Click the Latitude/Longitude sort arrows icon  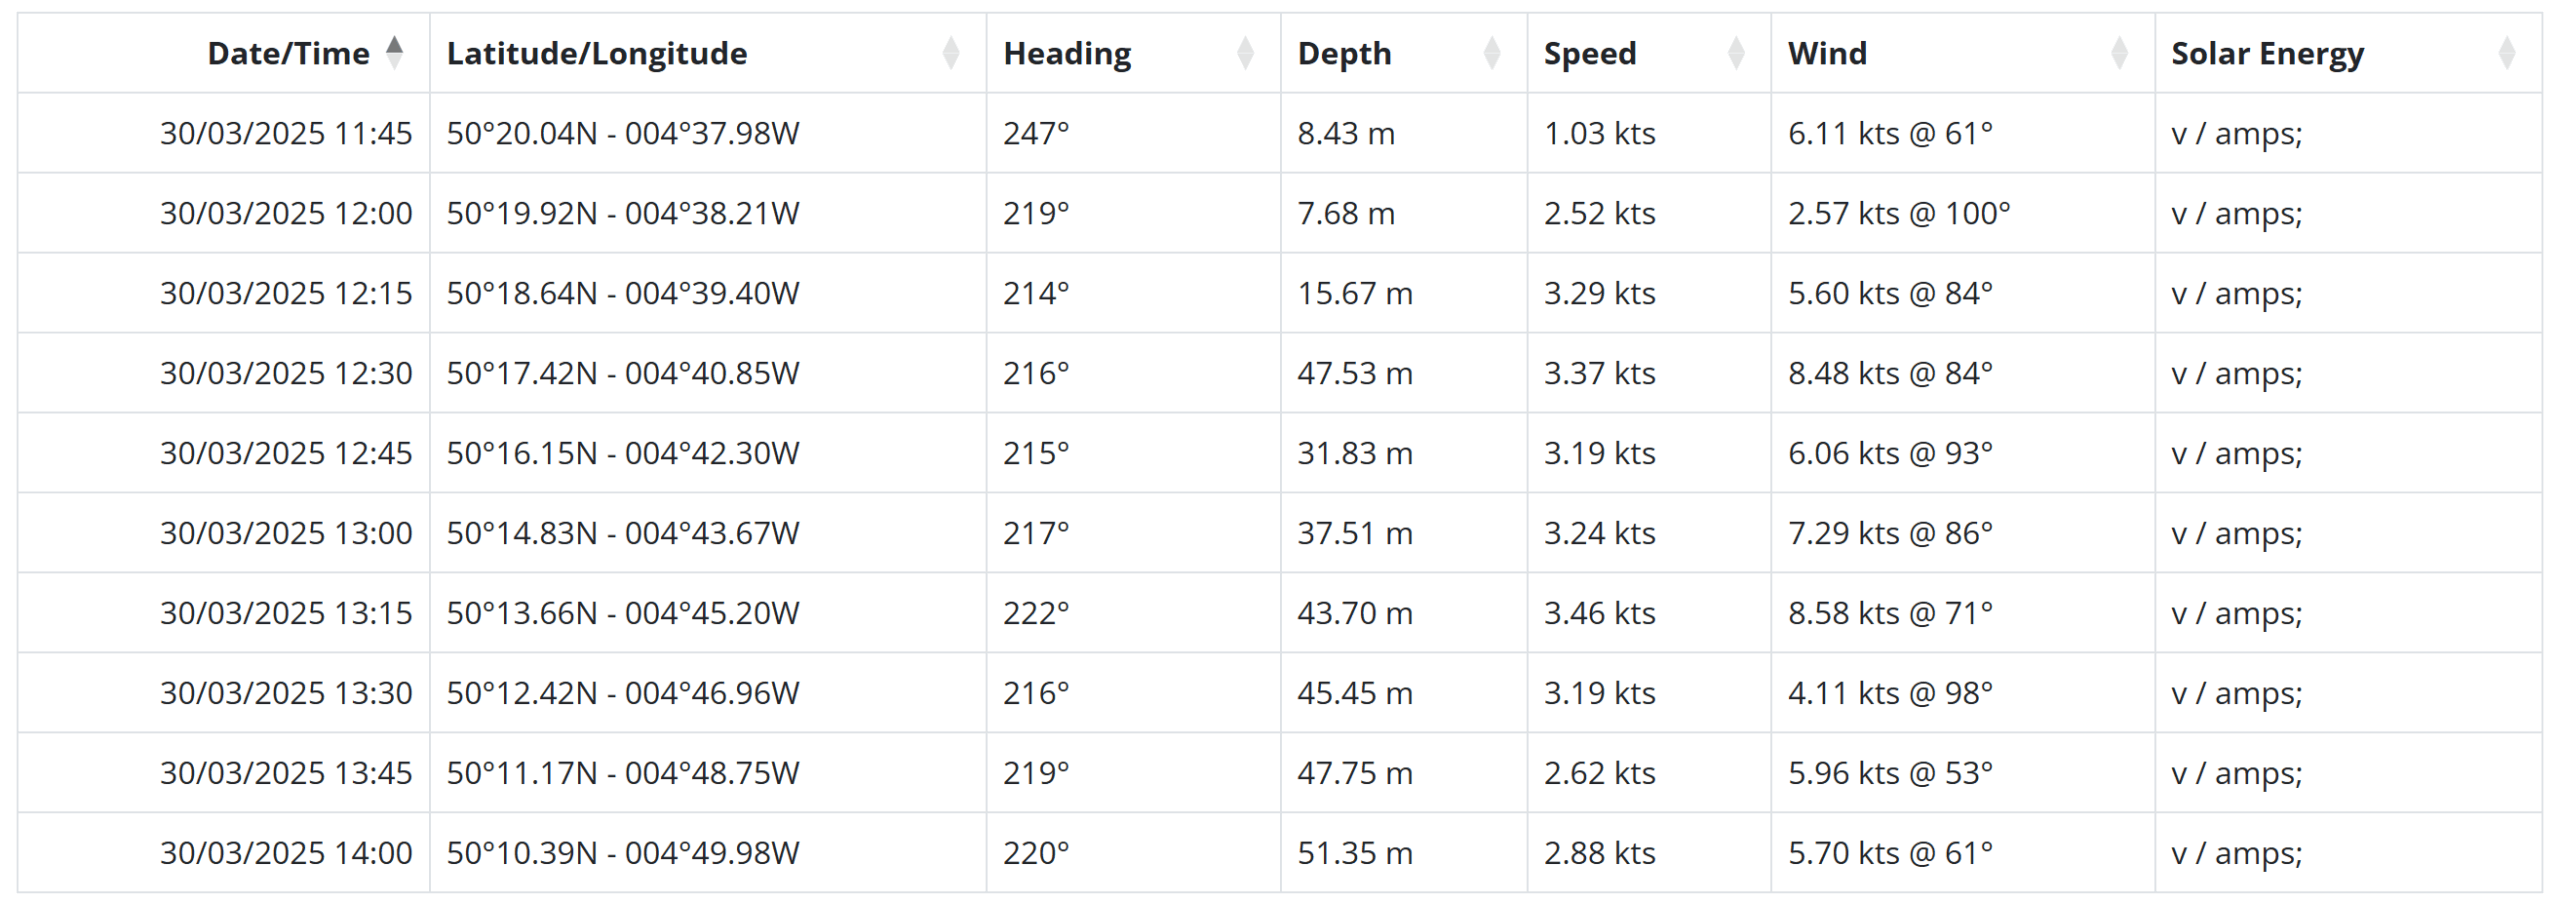click(x=951, y=52)
